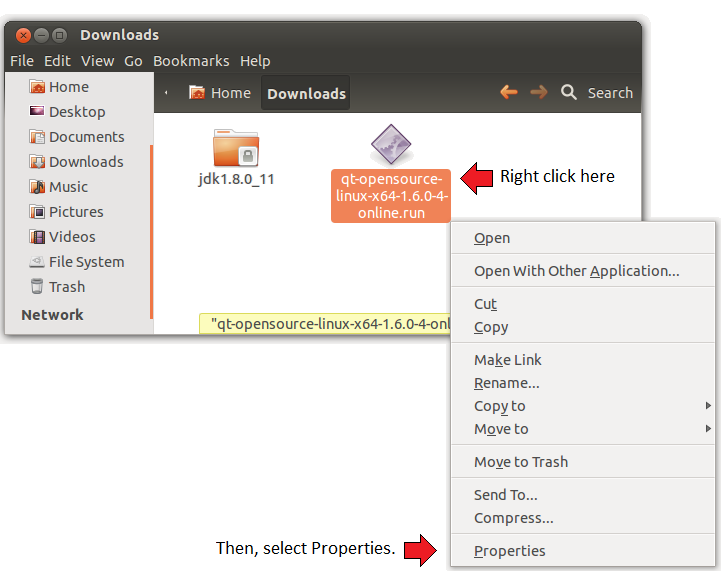The height and width of the screenshot is (571, 721).
Task: Open the File menu
Action: [x=22, y=61]
